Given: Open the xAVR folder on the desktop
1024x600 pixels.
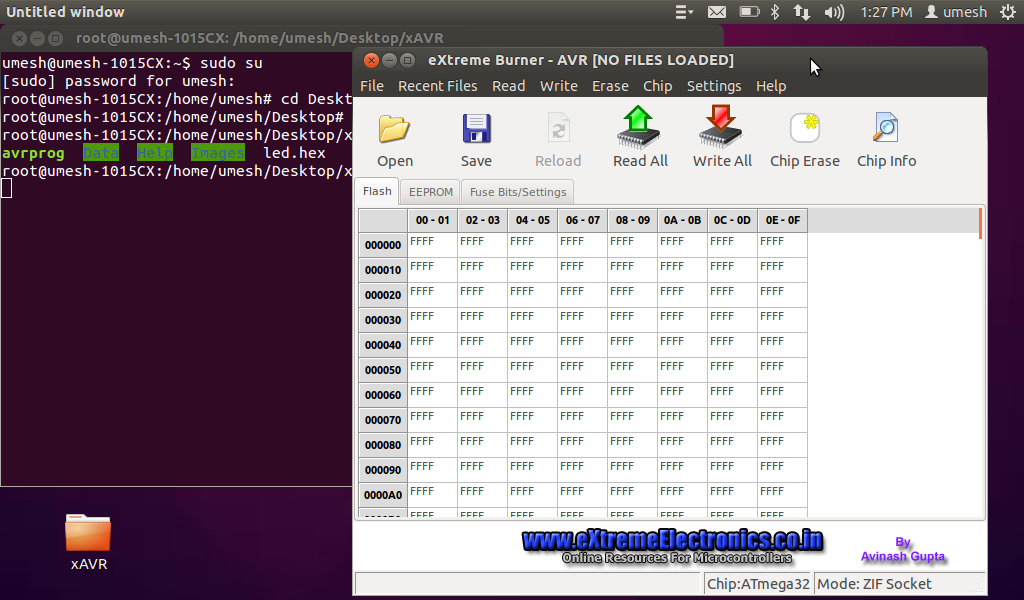Looking at the screenshot, I should [87, 535].
